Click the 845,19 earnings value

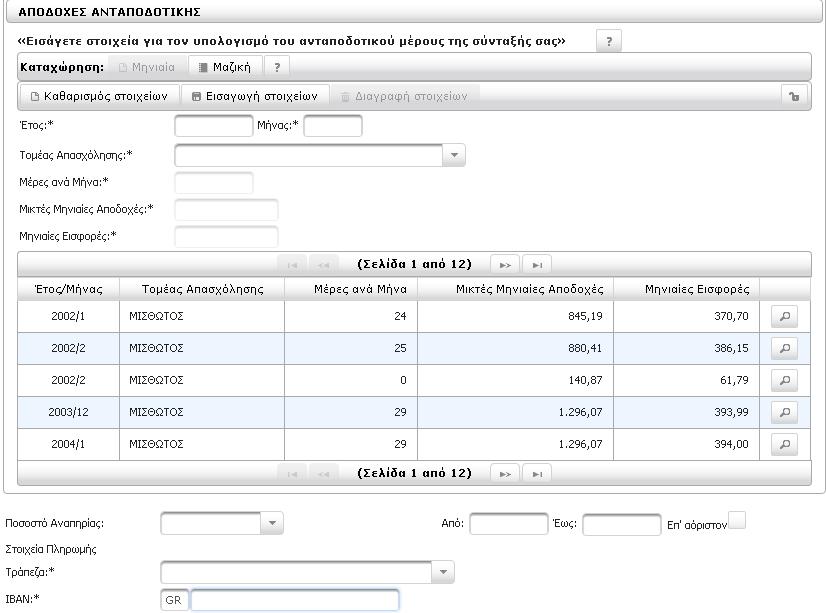coord(585,317)
